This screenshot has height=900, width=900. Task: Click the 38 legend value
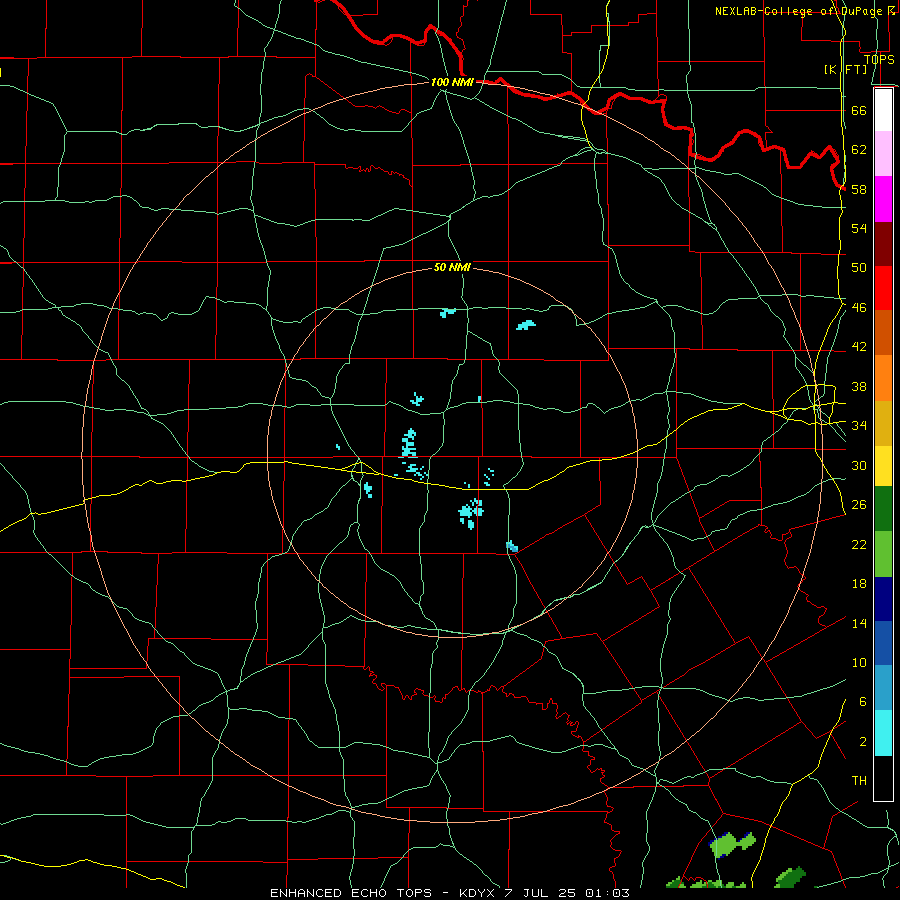pyautogui.click(x=859, y=386)
